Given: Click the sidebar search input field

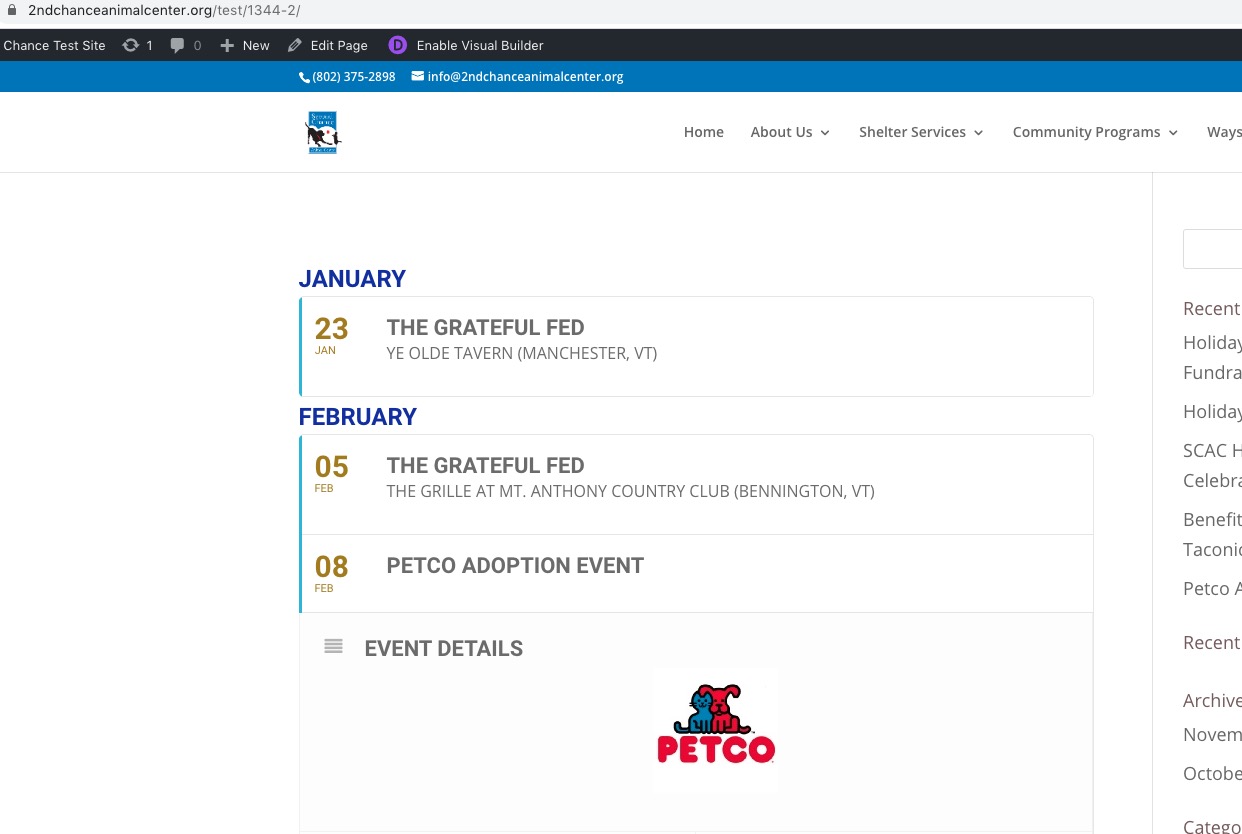Looking at the screenshot, I should coord(1212,249).
